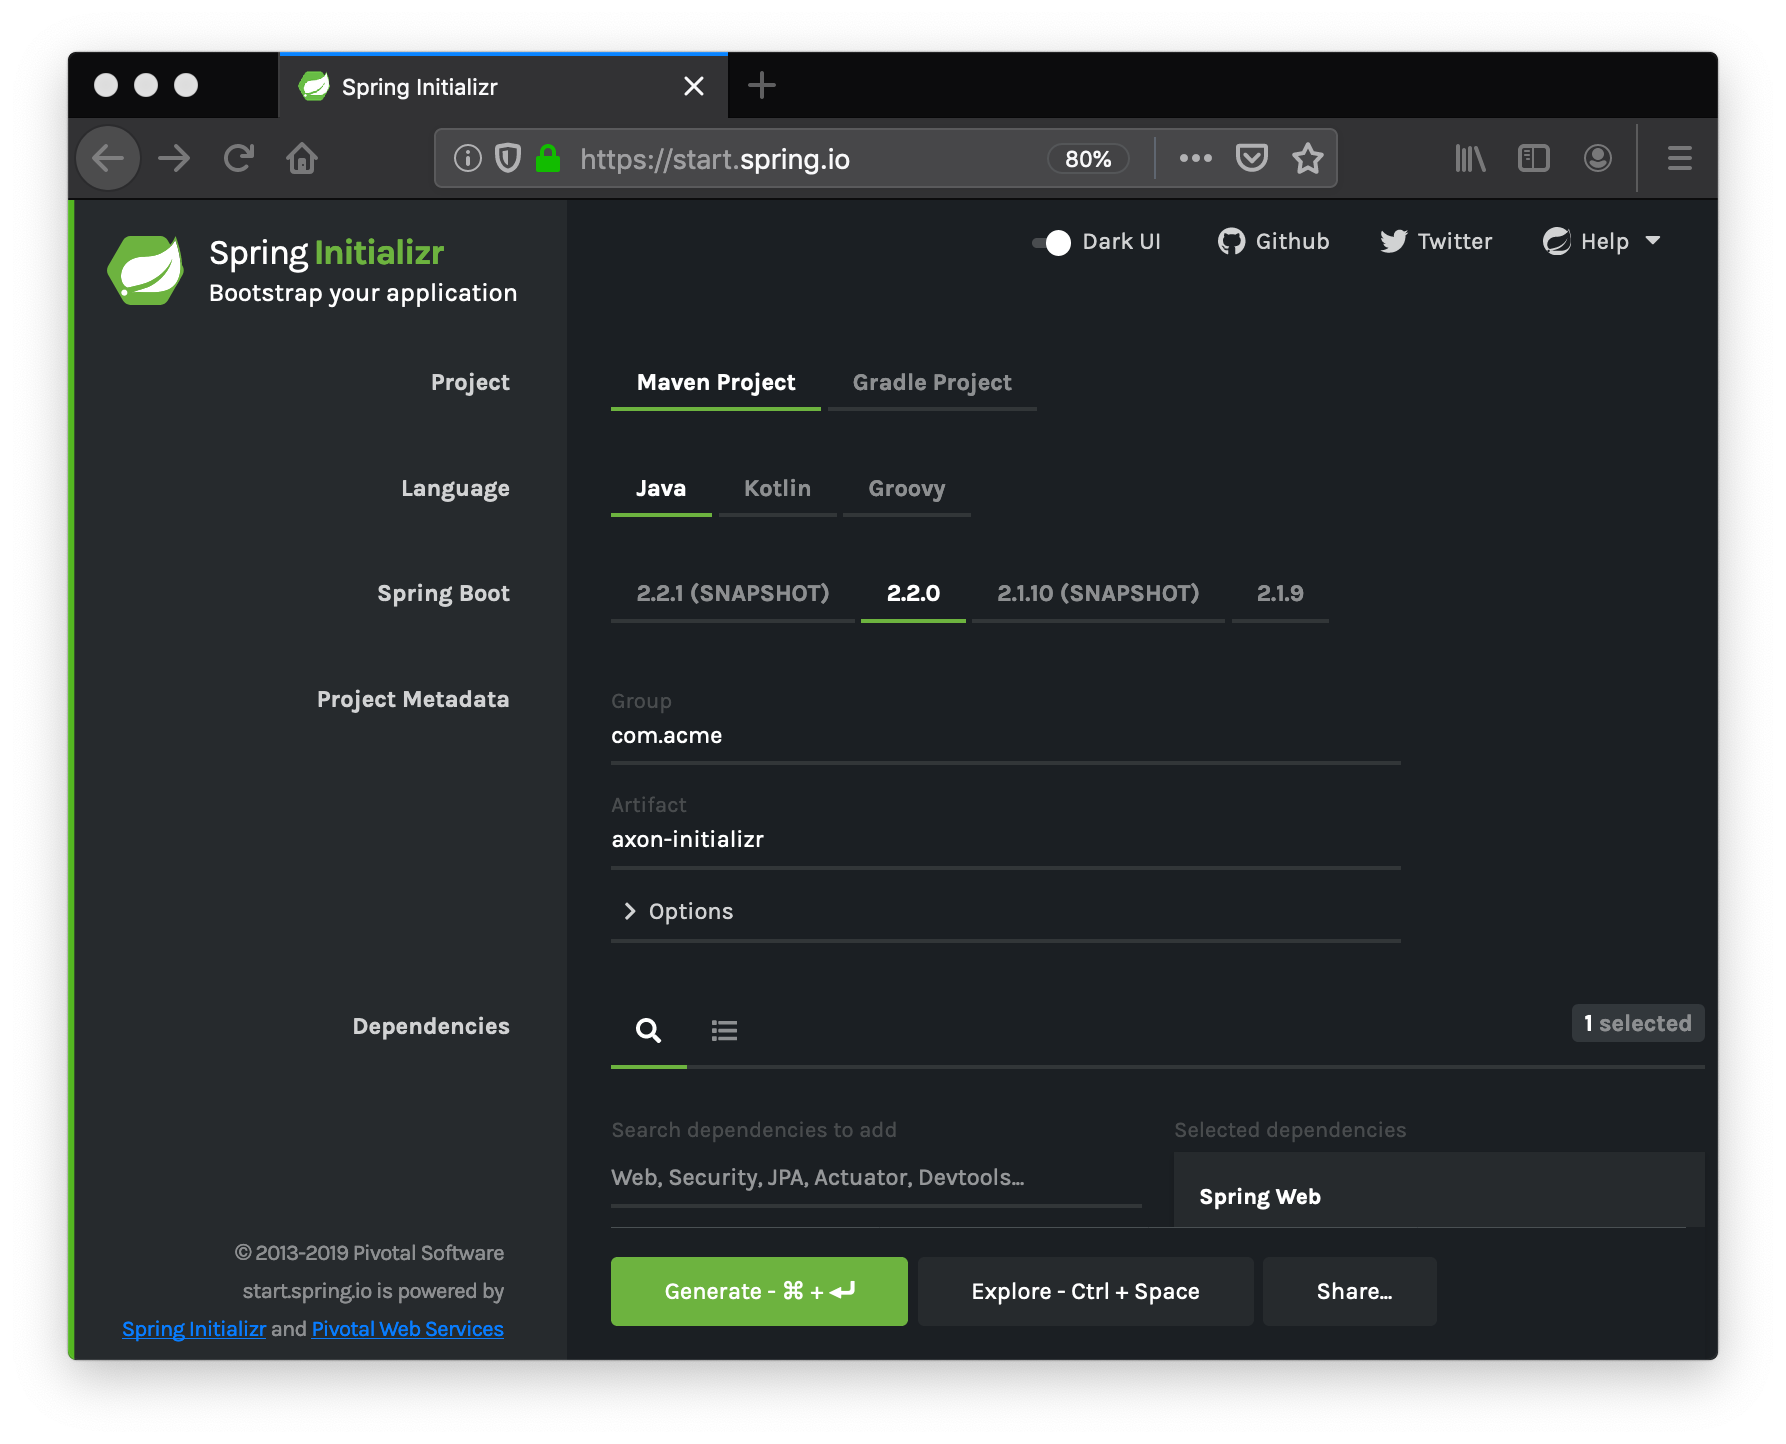Click Explore - Ctrl + Space button
This screenshot has width=1786, height=1444.
click(x=1085, y=1291)
